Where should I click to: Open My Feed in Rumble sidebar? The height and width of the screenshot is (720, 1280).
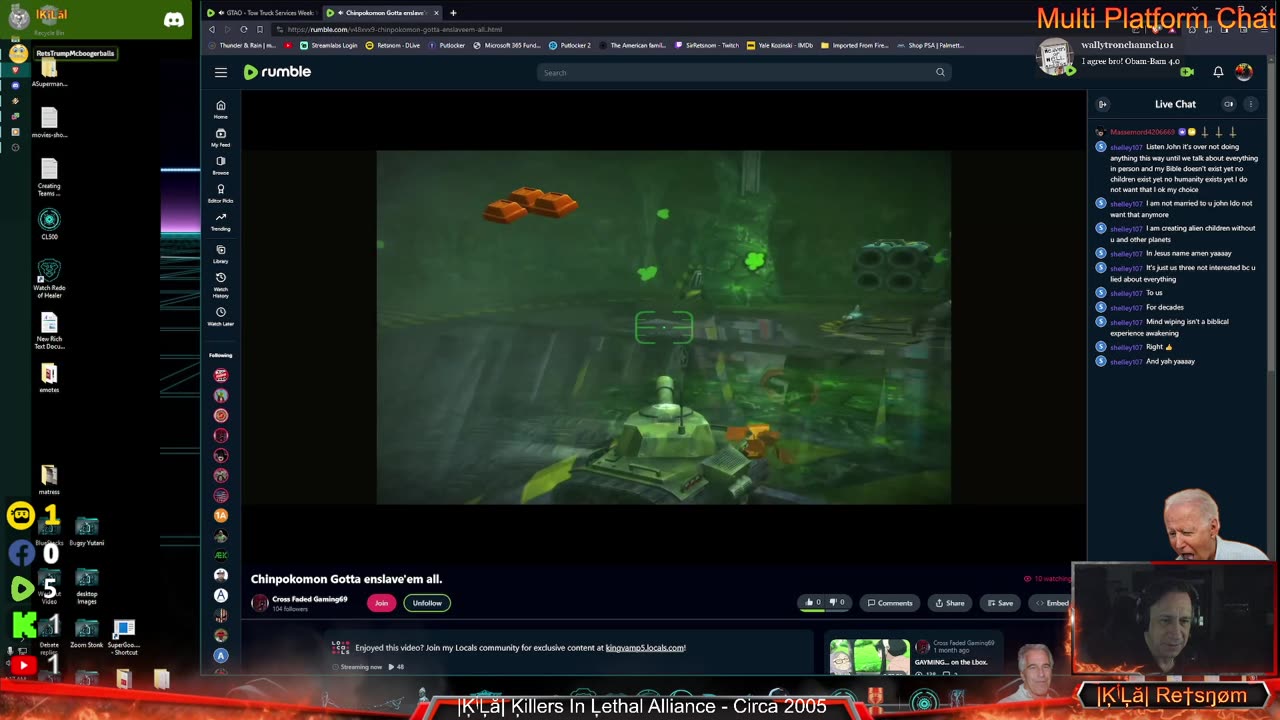(x=221, y=137)
